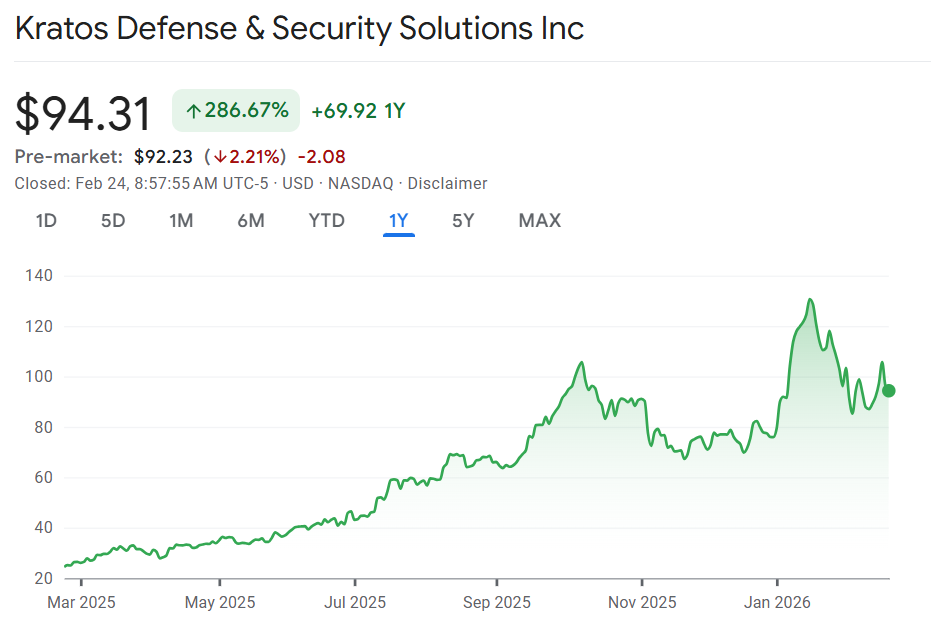
Task: Show the MAX range chart
Action: click(x=540, y=221)
